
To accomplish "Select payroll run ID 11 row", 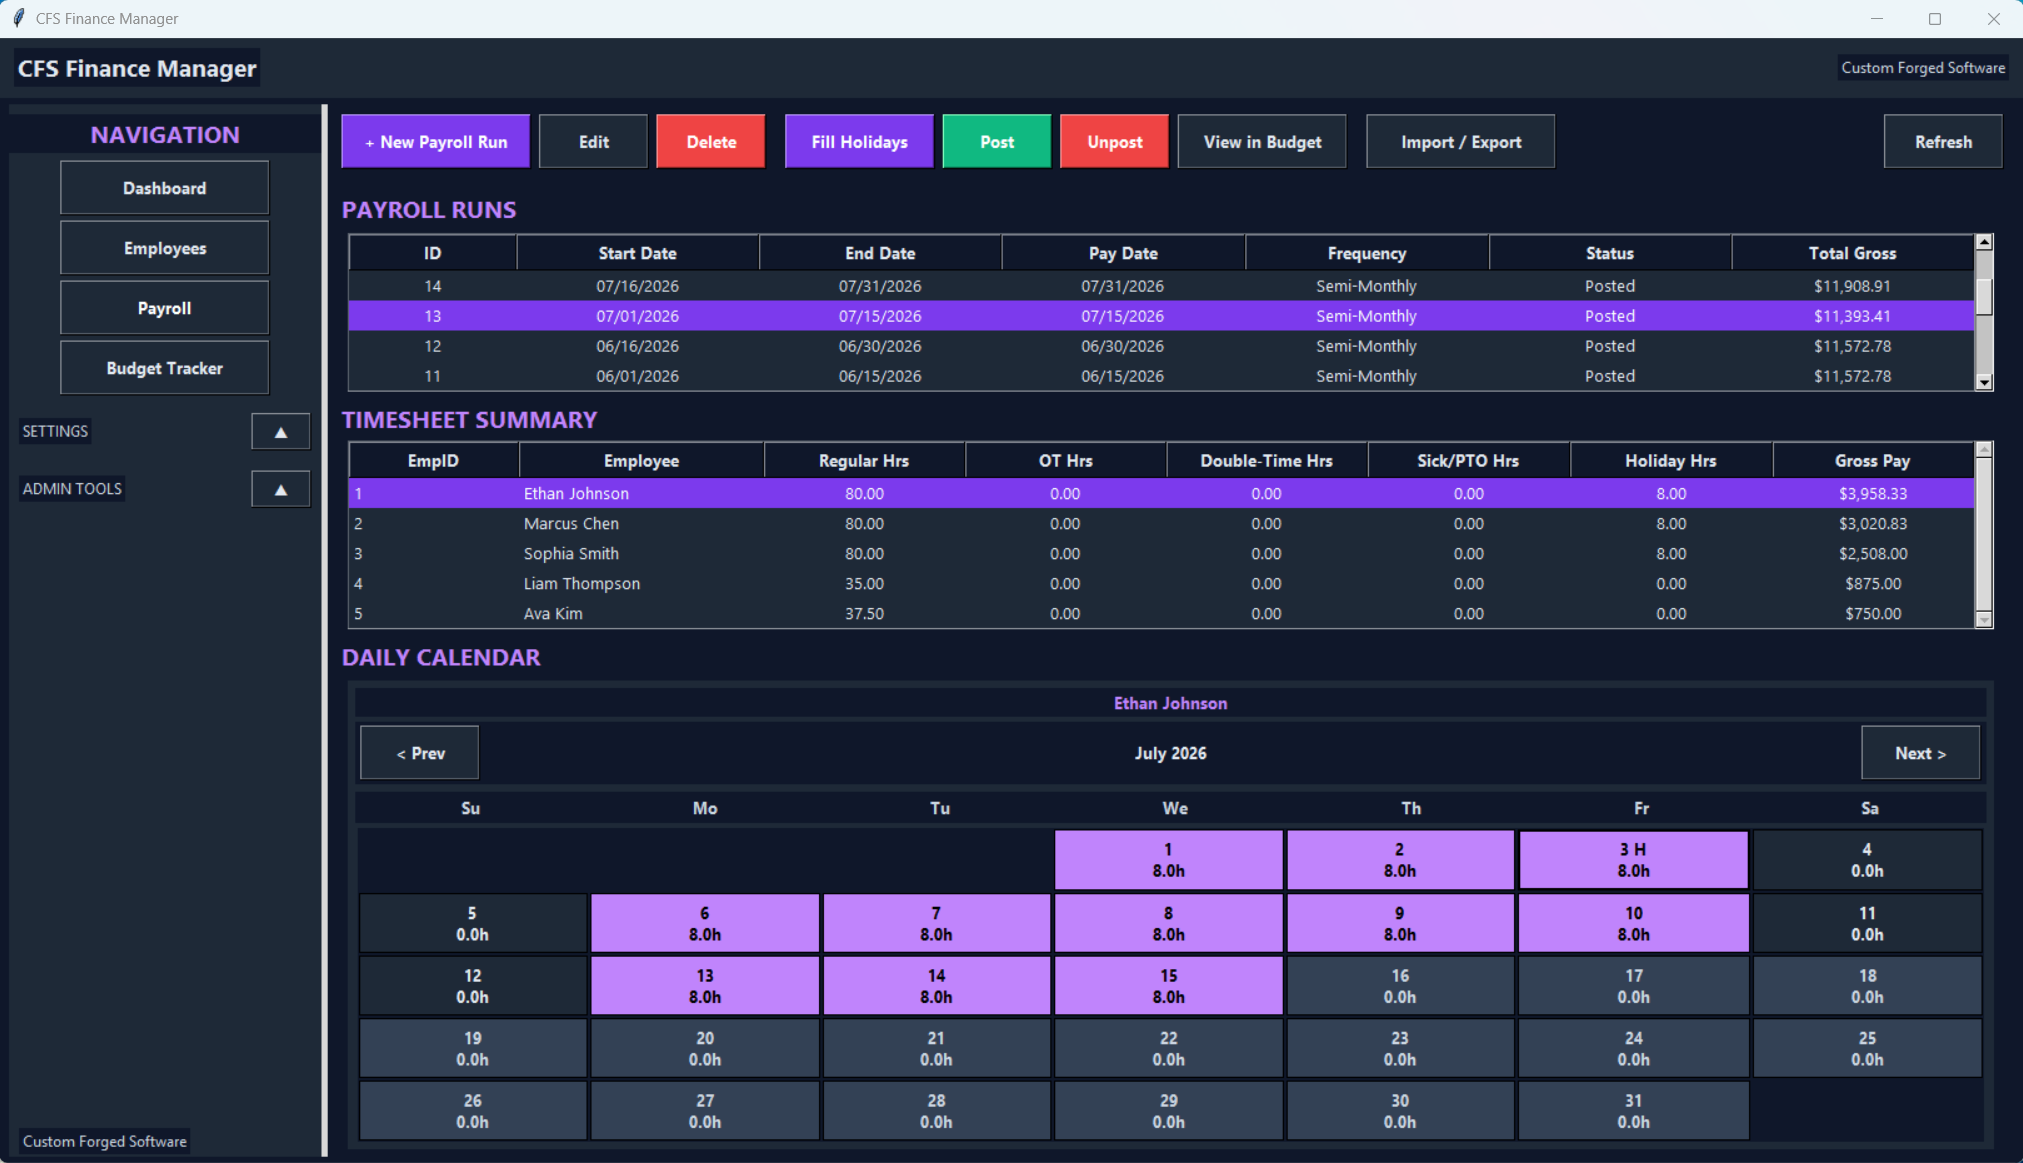I will click(x=1161, y=376).
